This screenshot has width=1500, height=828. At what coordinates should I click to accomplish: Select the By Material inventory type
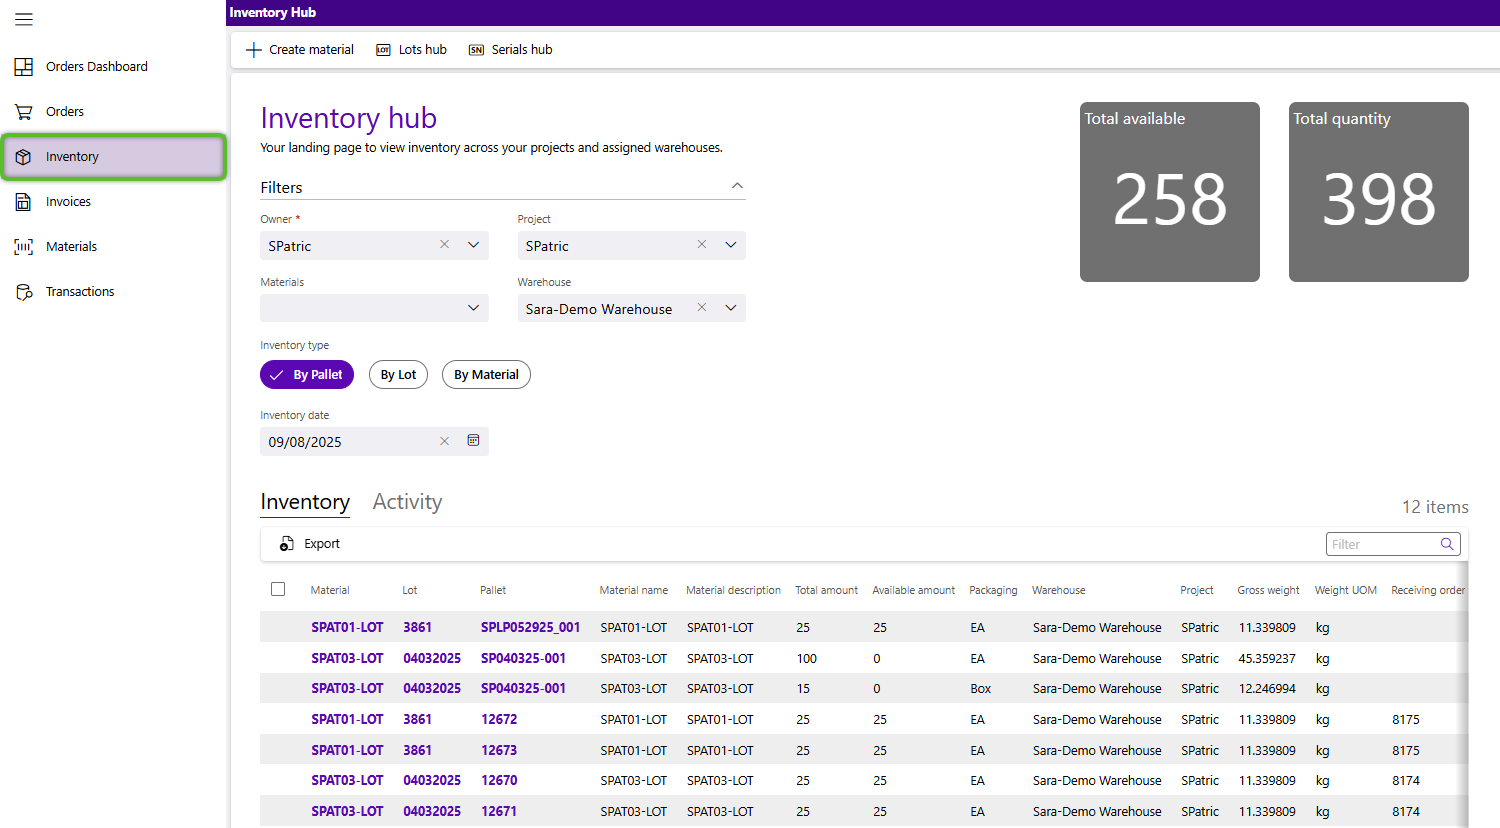[486, 375]
